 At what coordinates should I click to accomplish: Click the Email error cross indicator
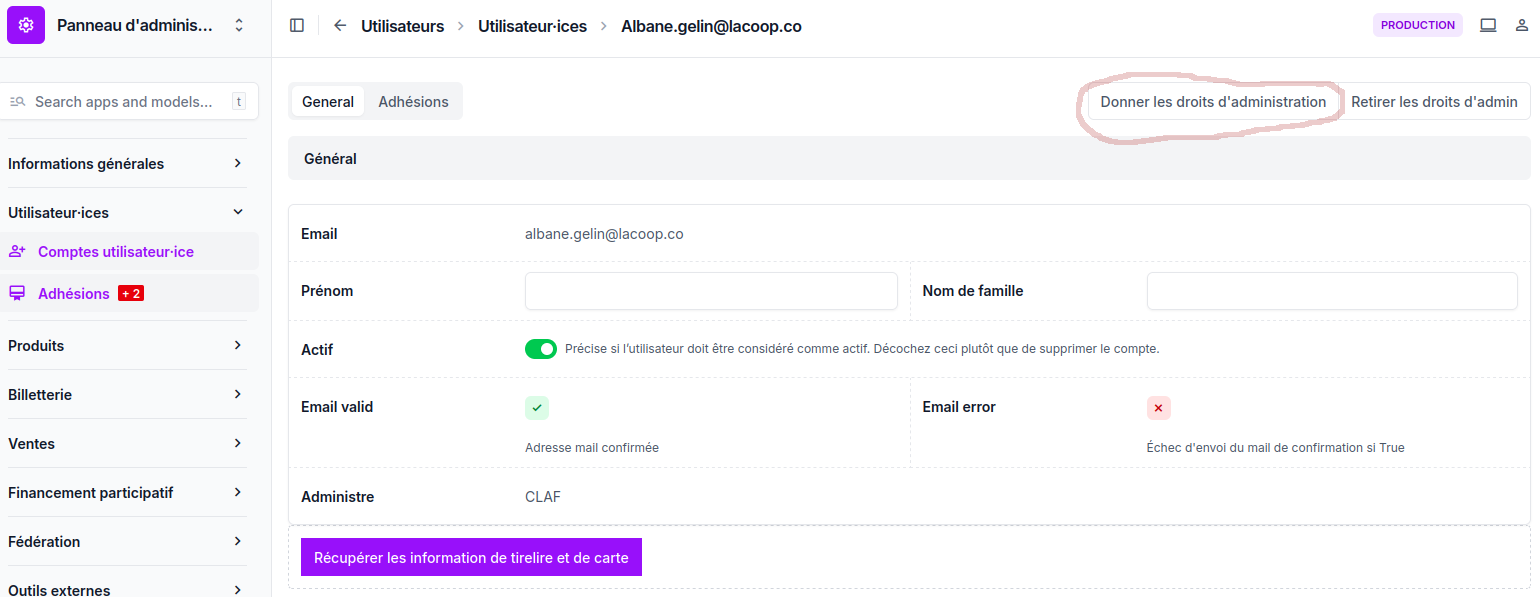(1158, 408)
